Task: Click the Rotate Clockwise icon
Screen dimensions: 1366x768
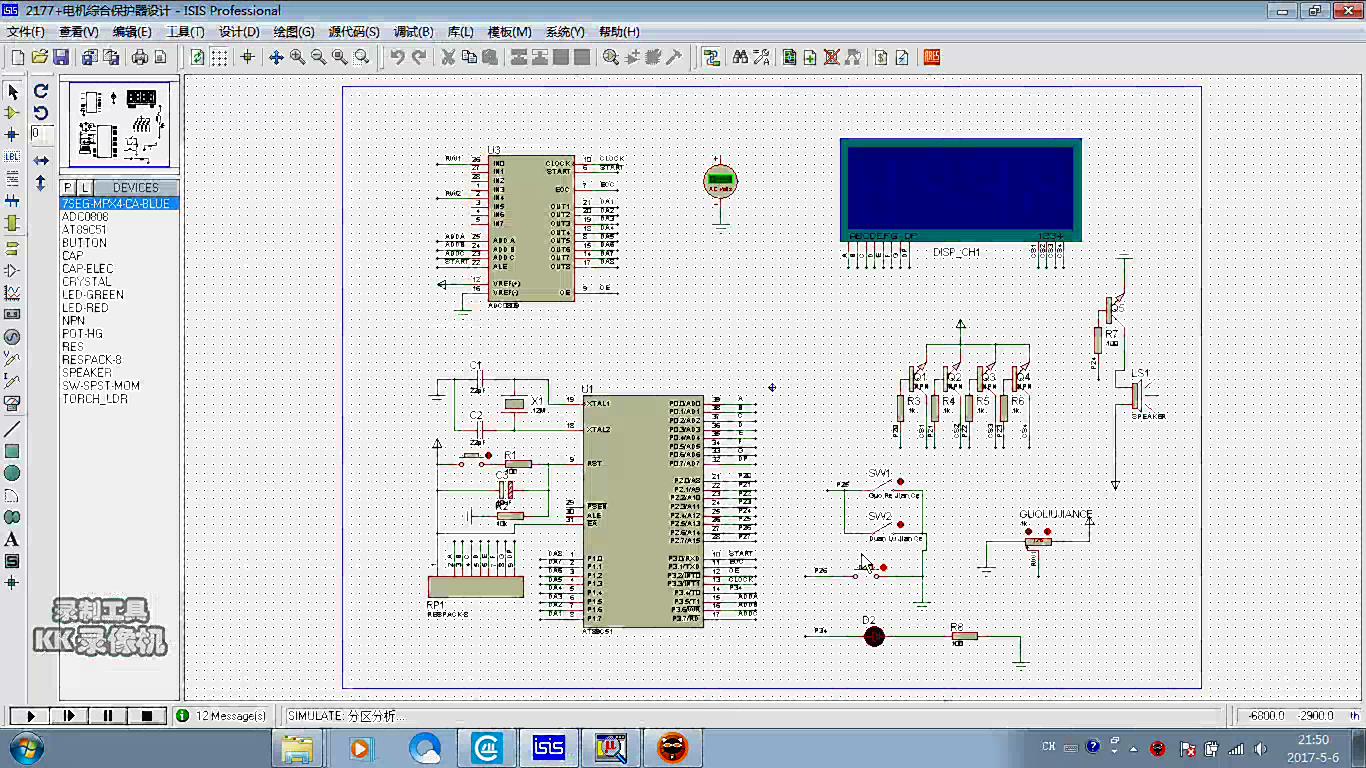Action: click(41, 91)
